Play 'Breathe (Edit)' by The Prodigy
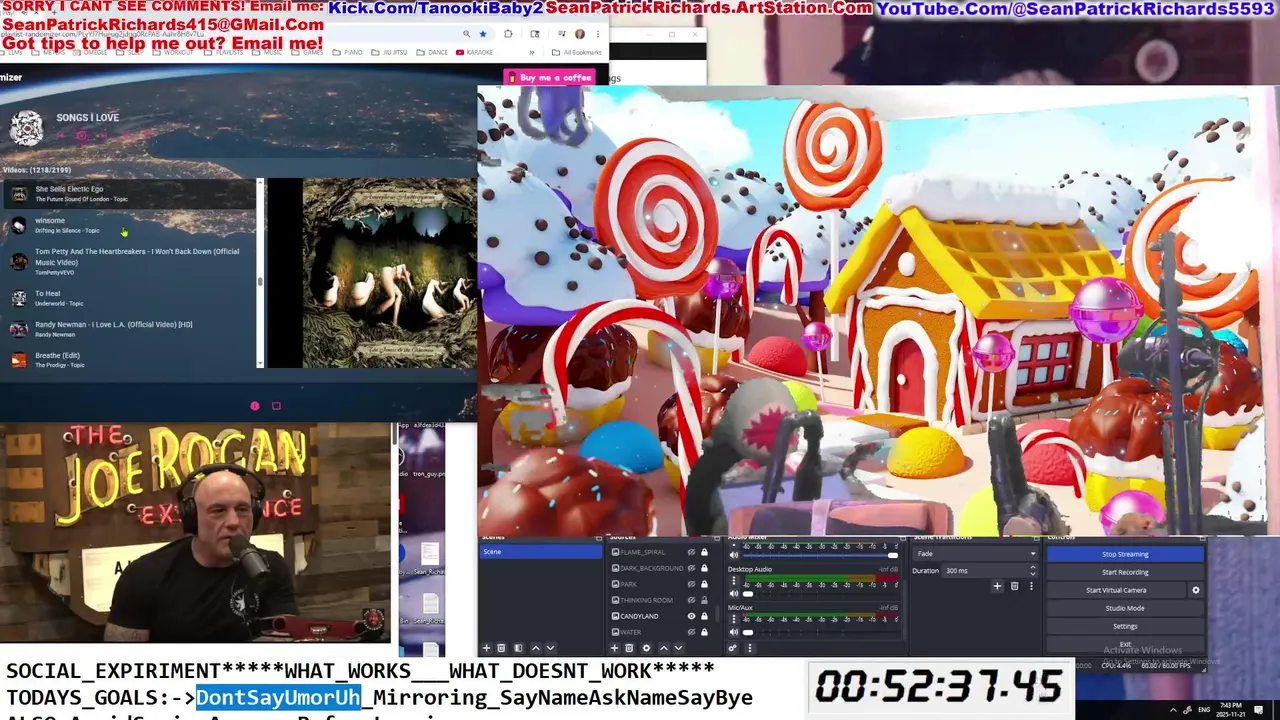Viewport: 1280px width, 720px height. coord(130,360)
